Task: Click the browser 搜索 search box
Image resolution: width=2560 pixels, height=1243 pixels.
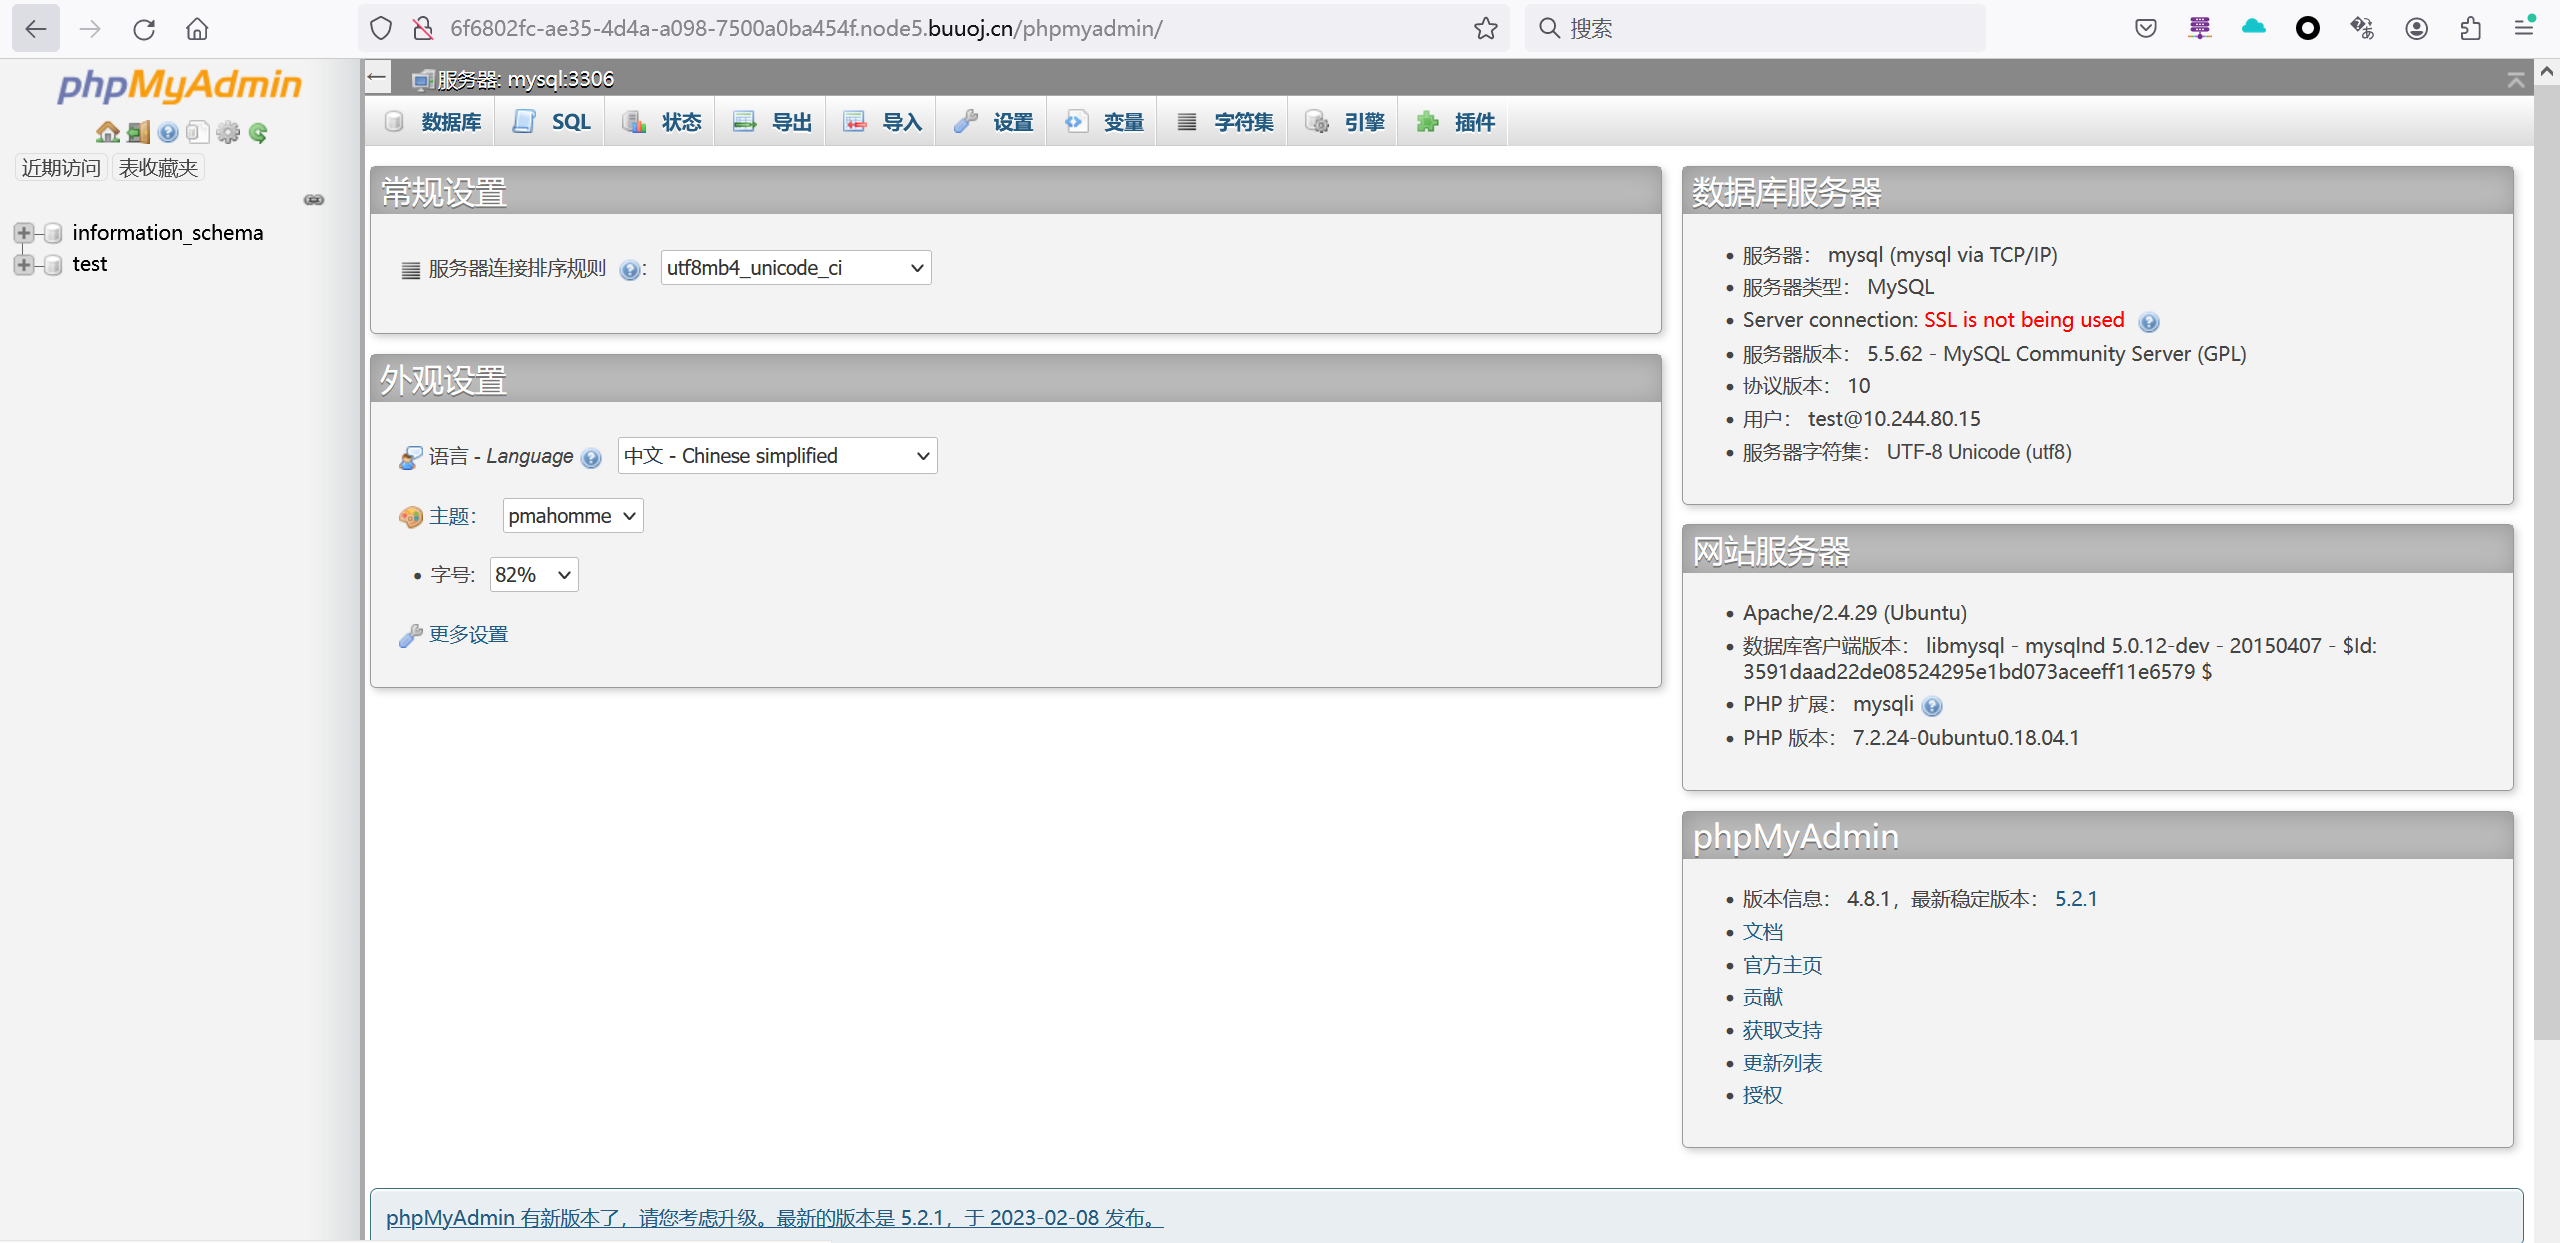Action: click(x=1755, y=29)
